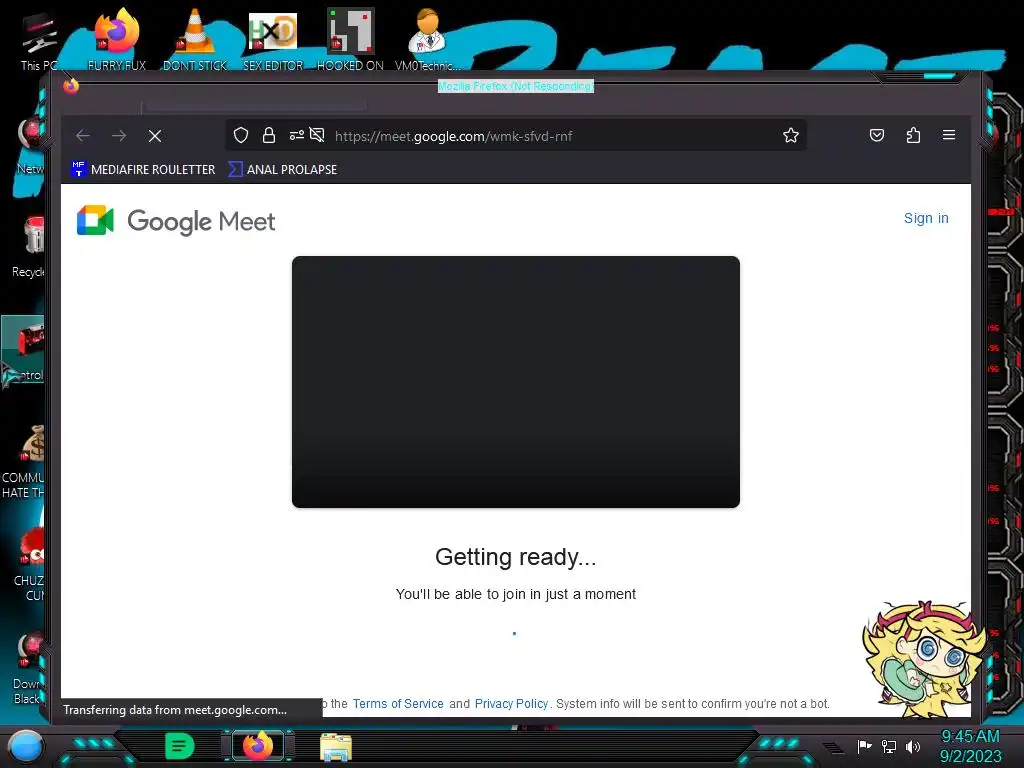Open site permissions icon in address bar
The image size is (1024, 768).
[x=296, y=135]
